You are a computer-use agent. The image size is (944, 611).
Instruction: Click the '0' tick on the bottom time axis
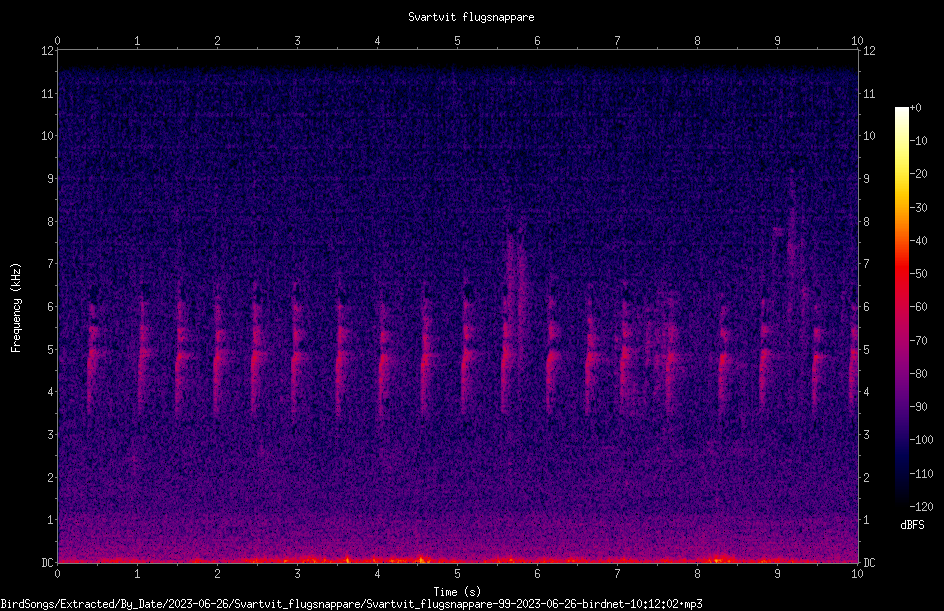57,574
